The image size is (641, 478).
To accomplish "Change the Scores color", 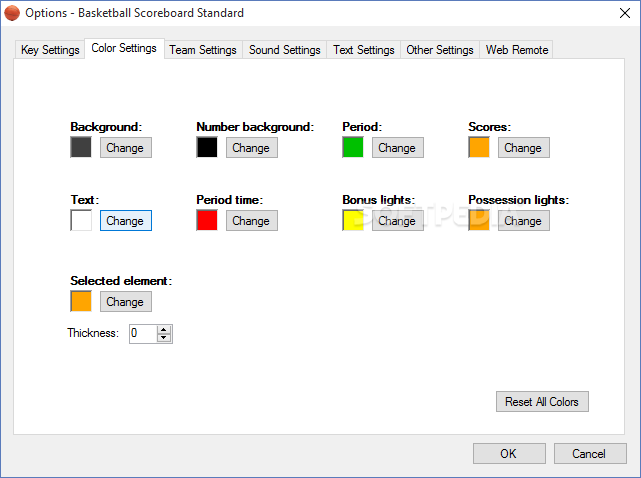I will pos(523,148).
